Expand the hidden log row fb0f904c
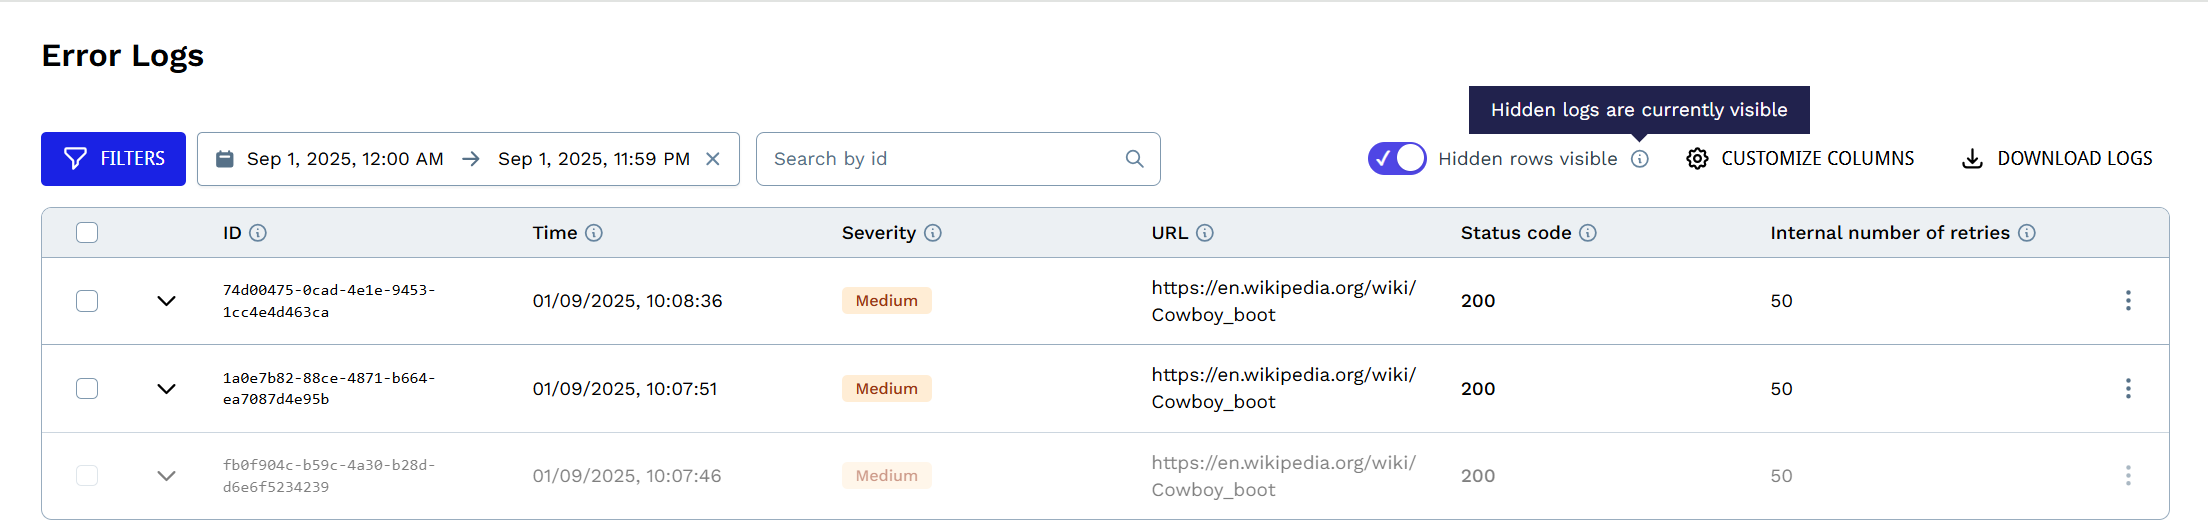The height and width of the screenshot is (520, 2208). (x=167, y=476)
